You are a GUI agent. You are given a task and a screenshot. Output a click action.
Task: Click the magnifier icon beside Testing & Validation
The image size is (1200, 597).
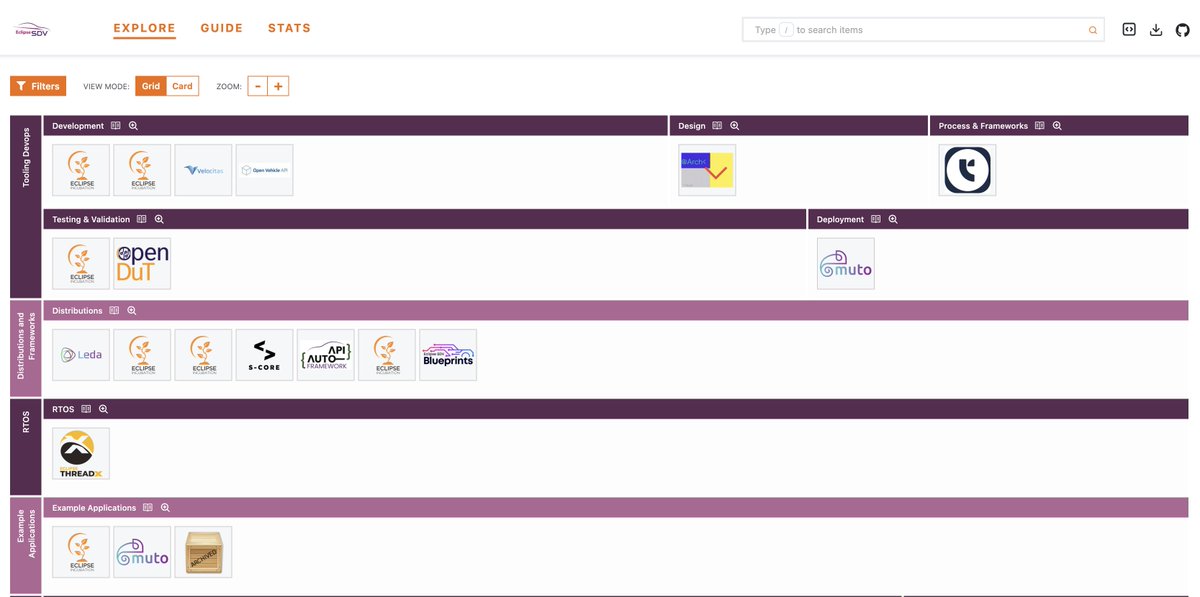159,219
